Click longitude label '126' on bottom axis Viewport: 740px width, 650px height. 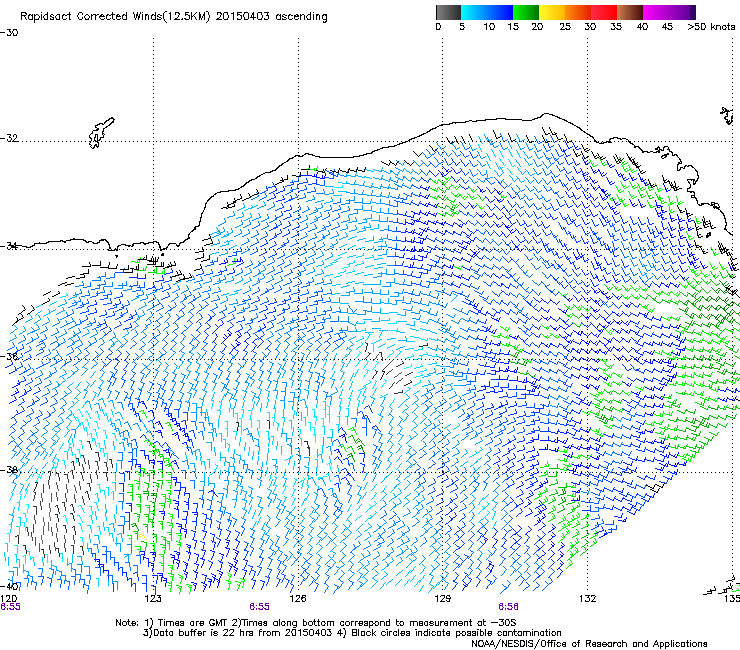pyautogui.click(x=298, y=599)
